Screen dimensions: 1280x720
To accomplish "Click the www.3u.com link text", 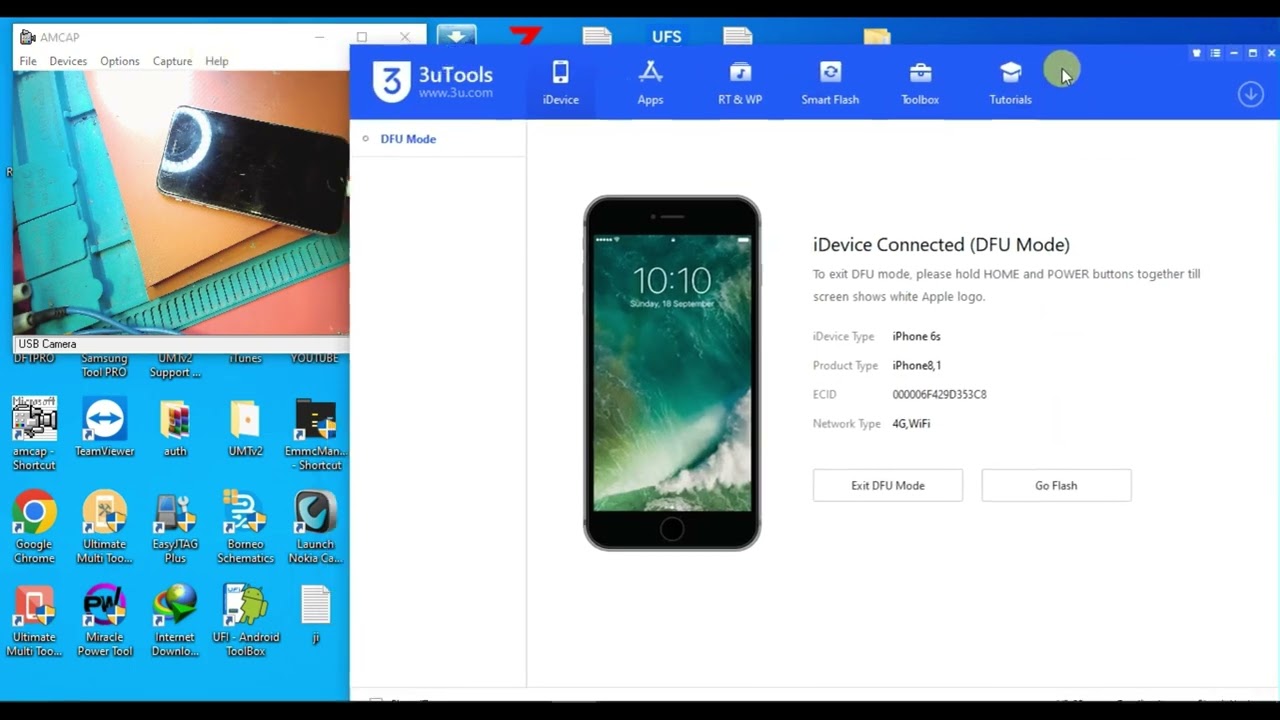I will [x=455, y=93].
